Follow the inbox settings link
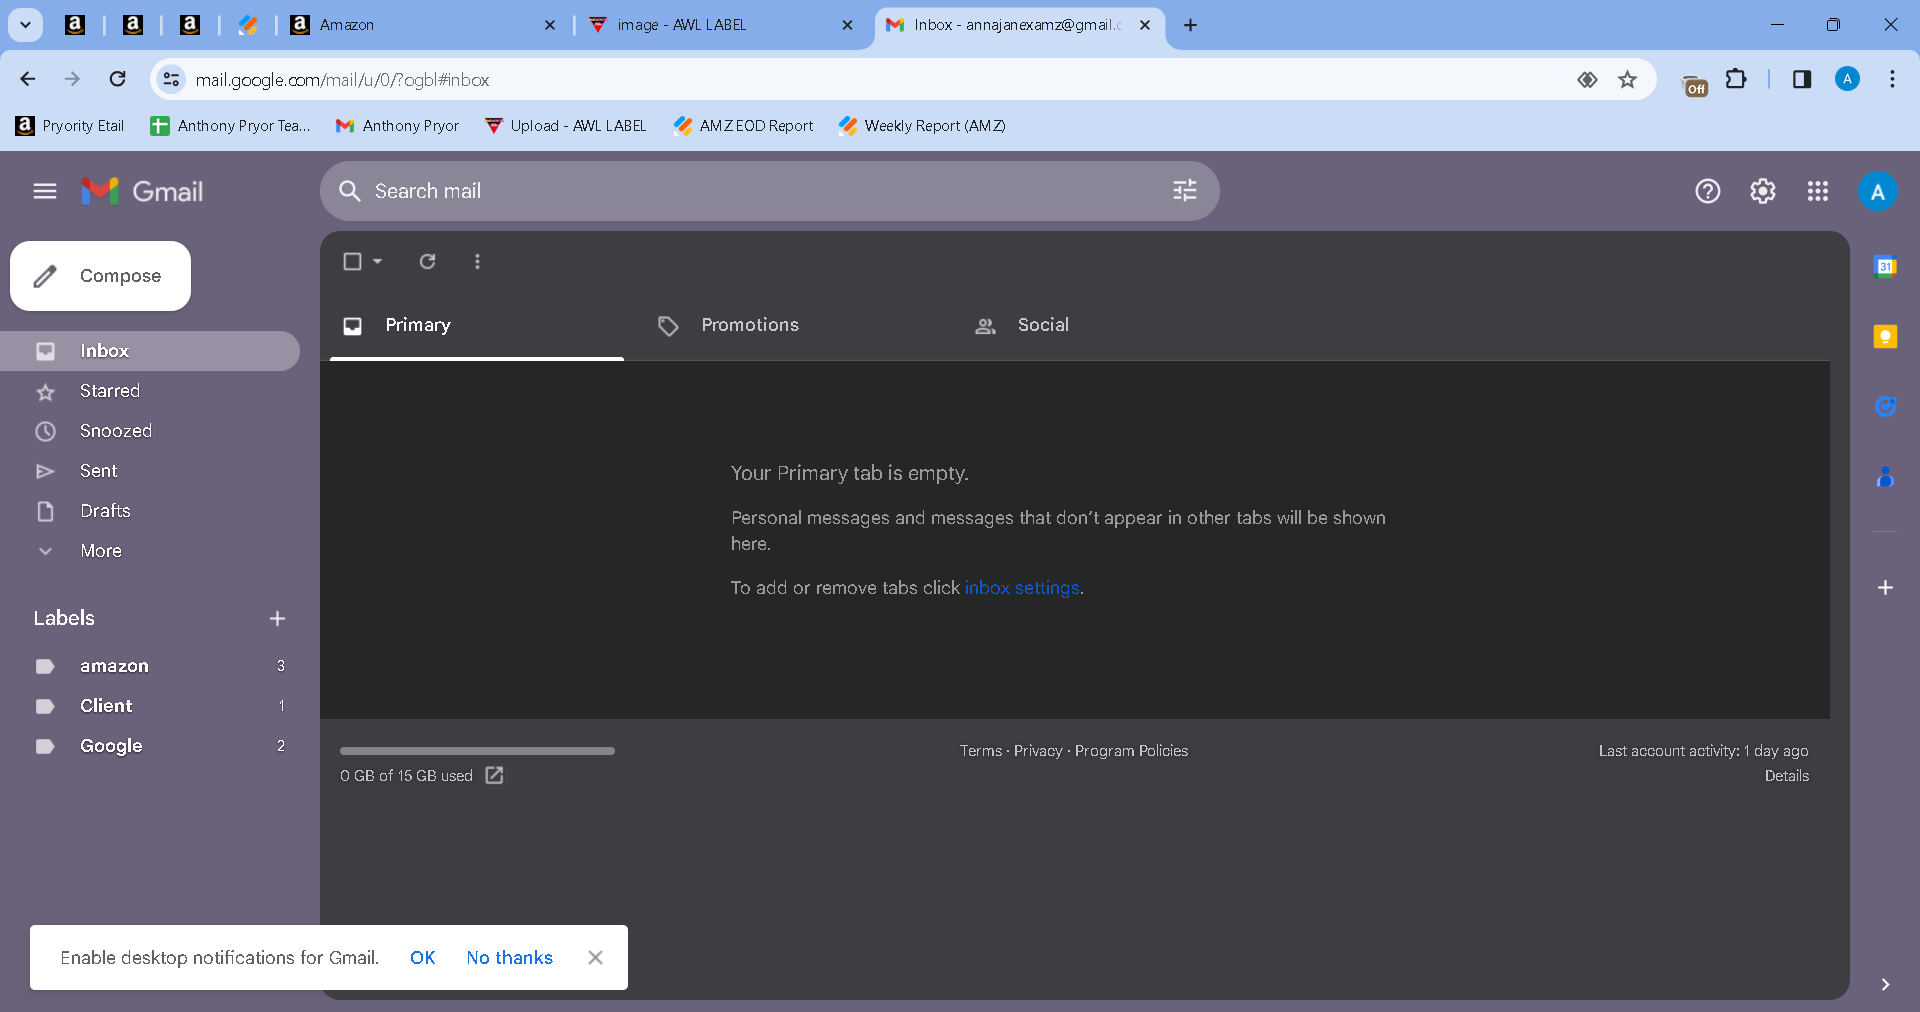Viewport: 1920px width, 1012px height. (x=1022, y=588)
